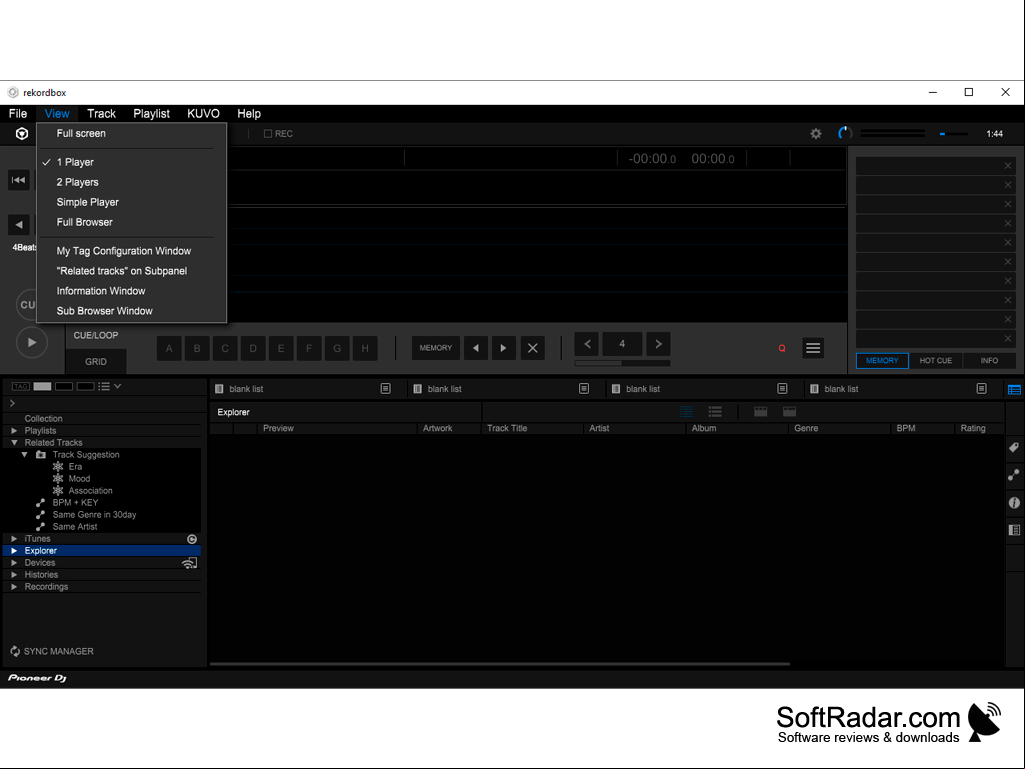Click the MEMORY cue button
The width and height of the screenshot is (1025, 769).
tap(435, 348)
